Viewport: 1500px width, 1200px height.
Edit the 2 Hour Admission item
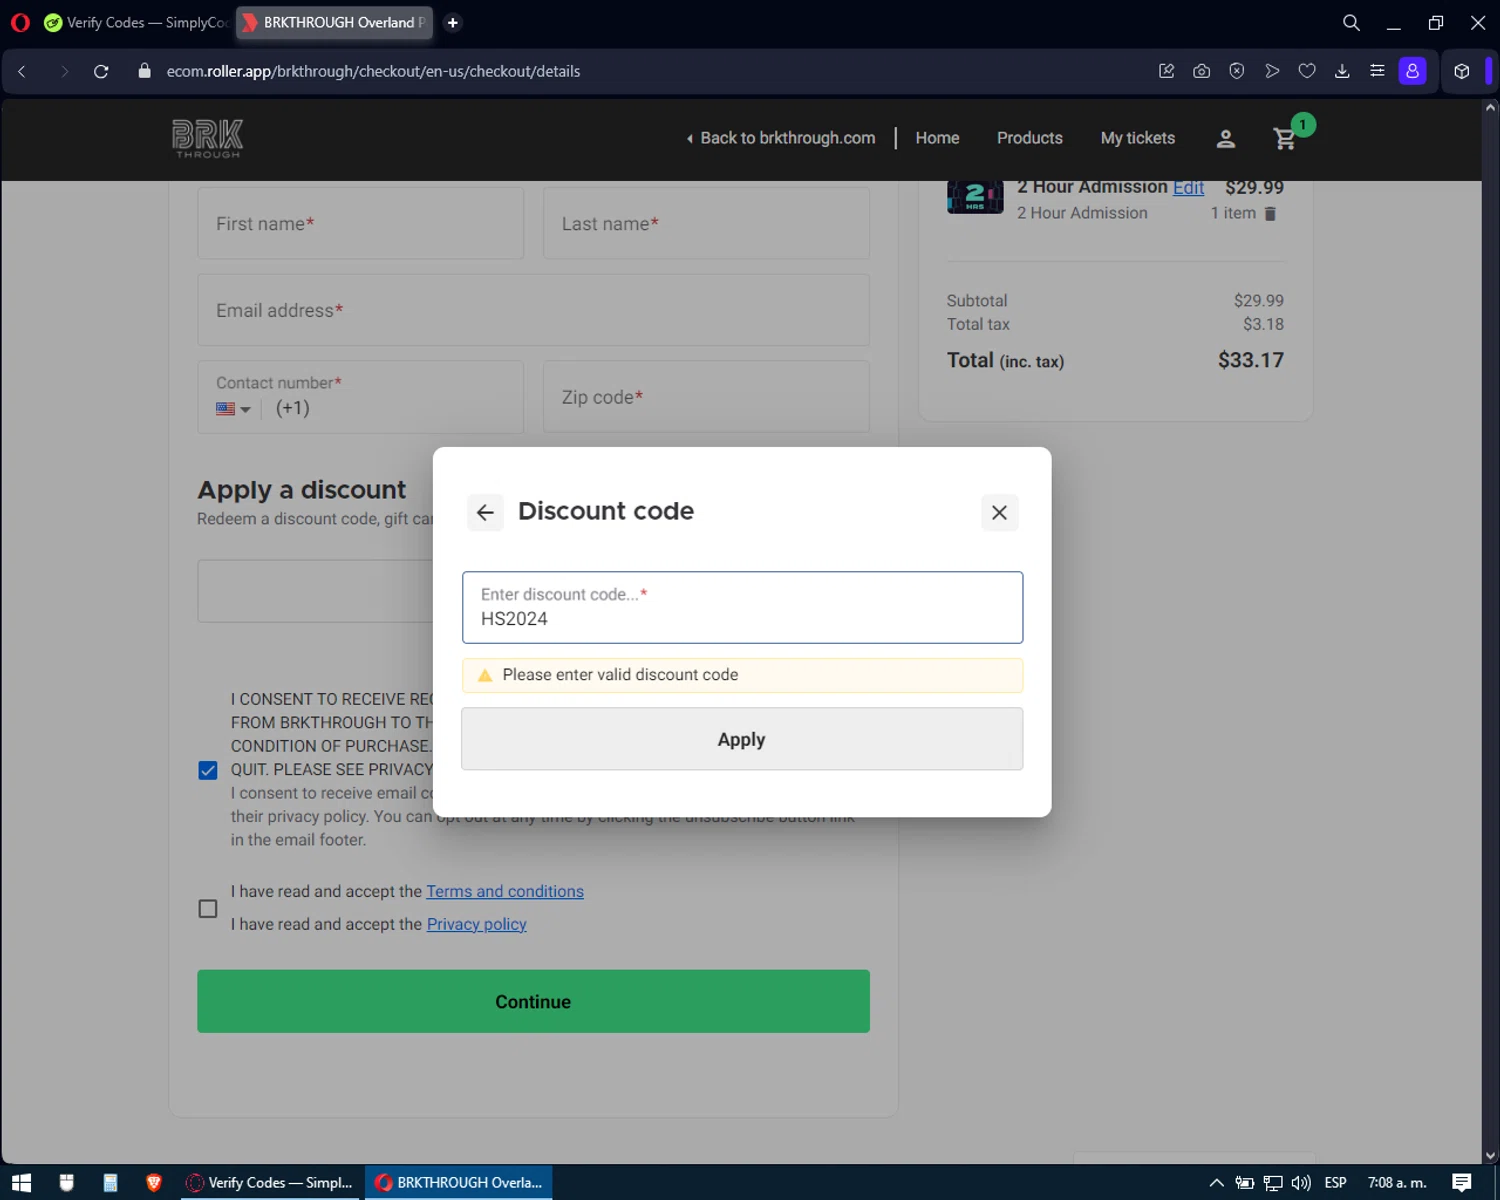pos(1188,188)
